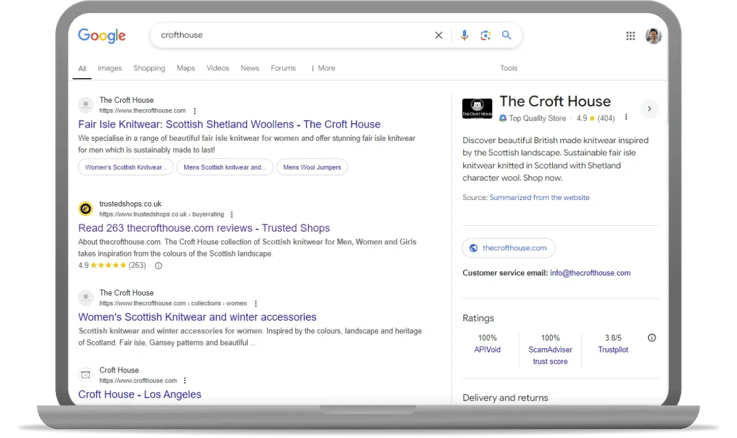Open Fair Isle Knitwear result link
This screenshot has width=737, height=438.
pyautogui.click(x=229, y=125)
